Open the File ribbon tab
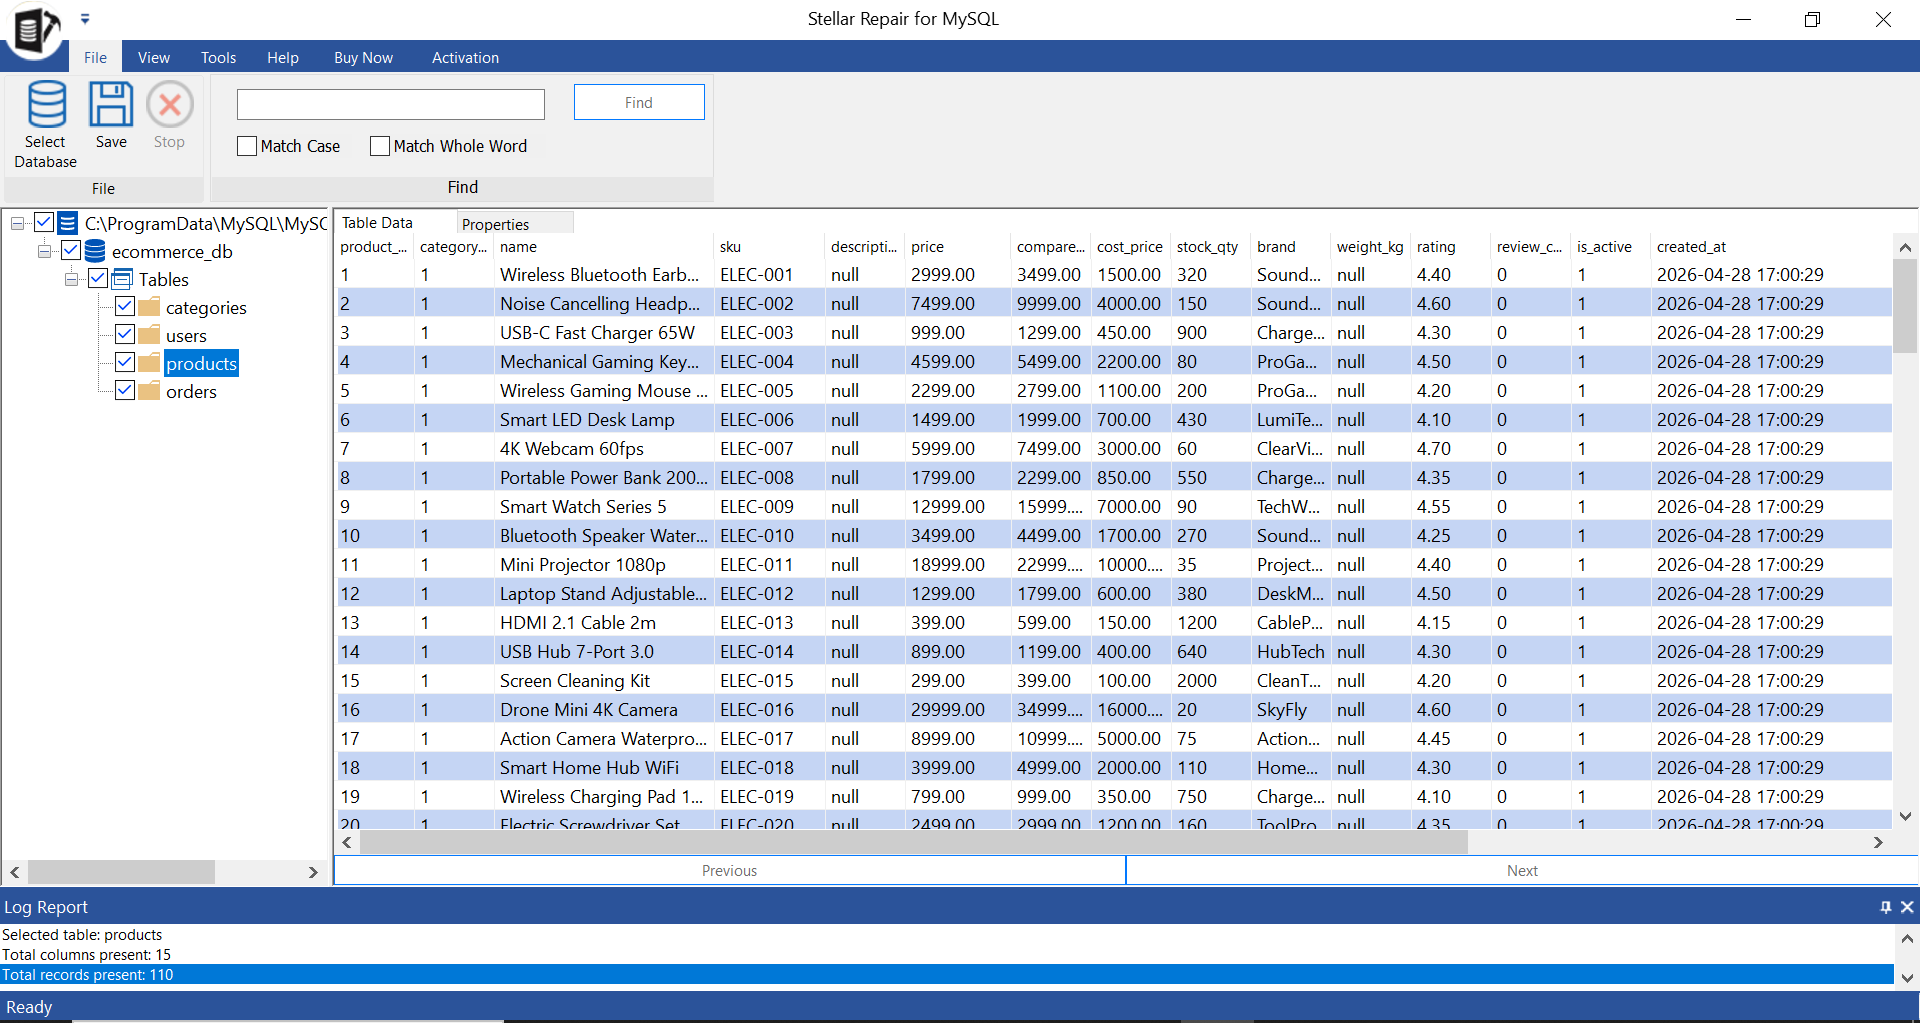 (95, 57)
